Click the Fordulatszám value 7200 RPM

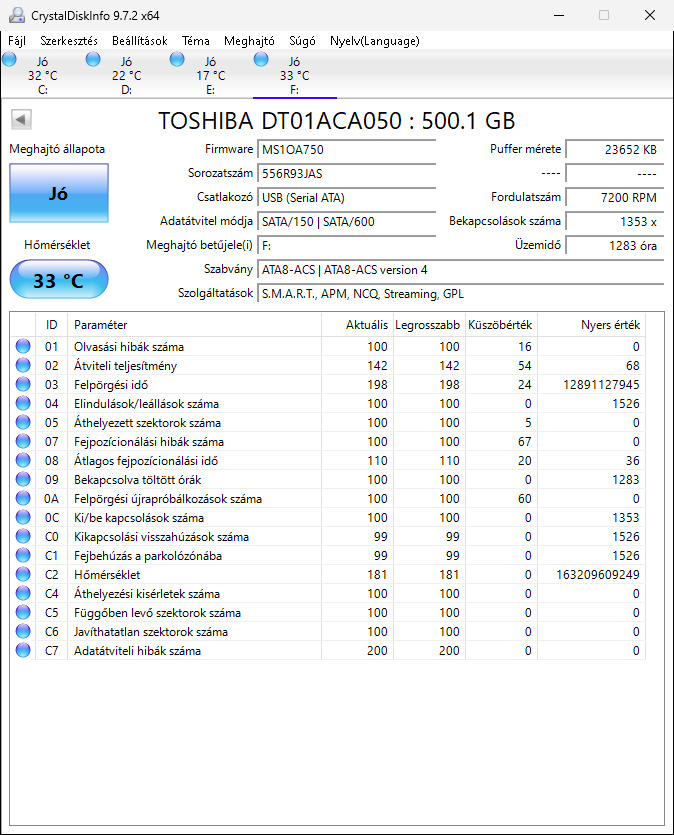point(614,198)
